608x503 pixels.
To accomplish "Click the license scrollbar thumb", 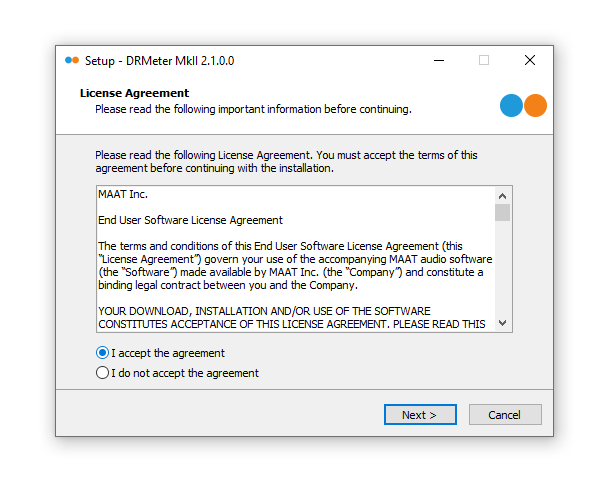I will (502, 212).
